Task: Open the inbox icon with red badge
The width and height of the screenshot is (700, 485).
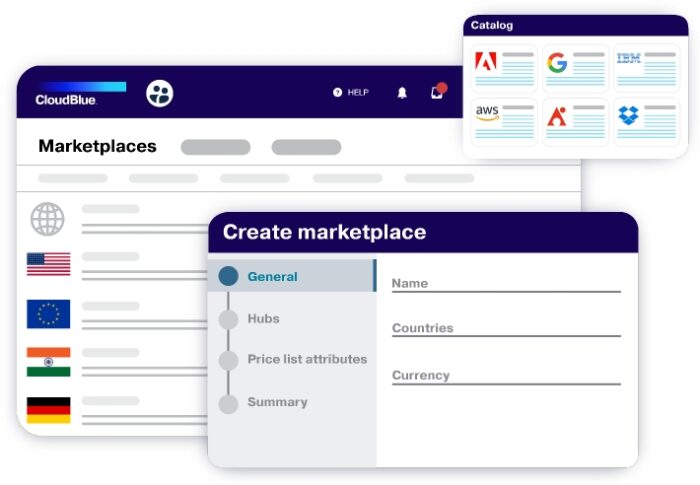Action: [438, 91]
